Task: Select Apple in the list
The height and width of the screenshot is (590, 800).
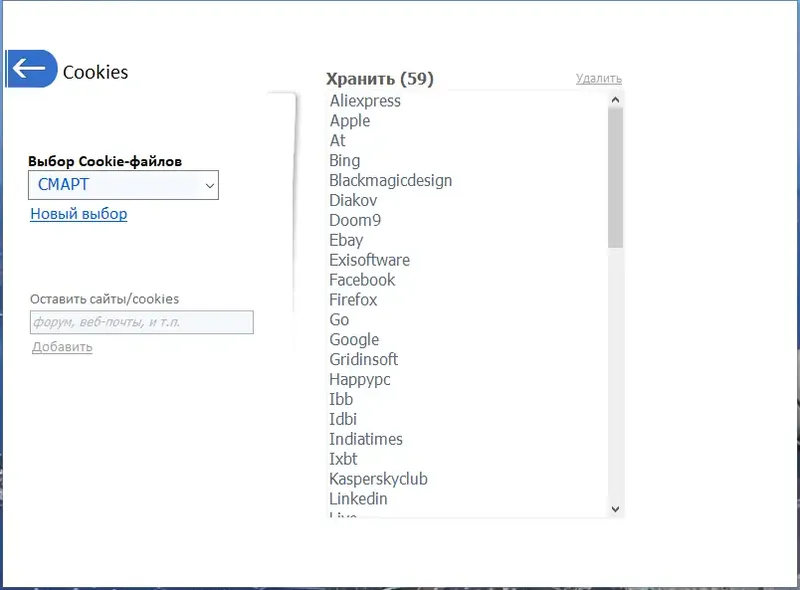Action: pos(350,121)
